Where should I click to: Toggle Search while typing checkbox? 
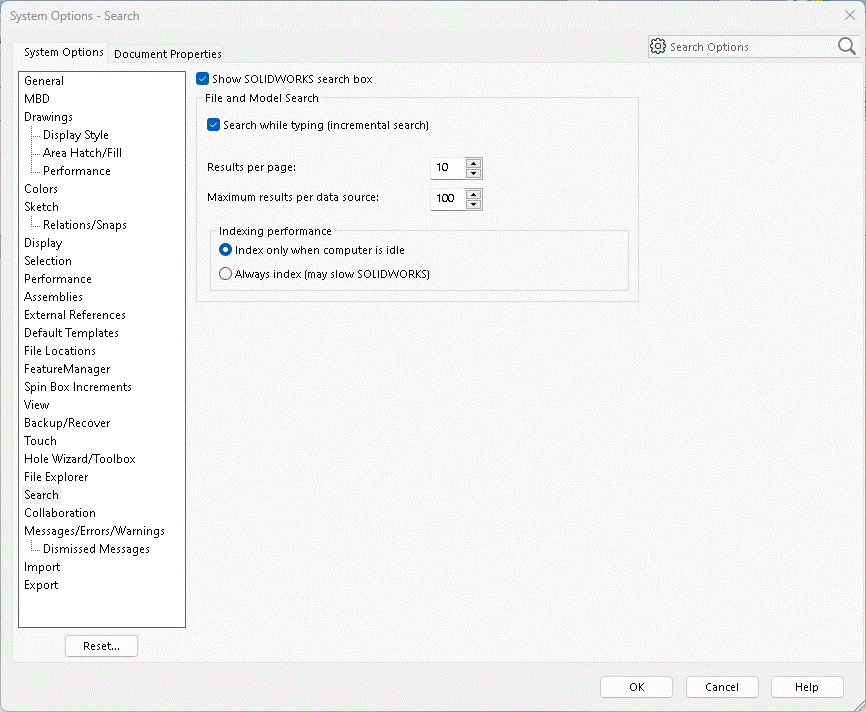[213, 125]
